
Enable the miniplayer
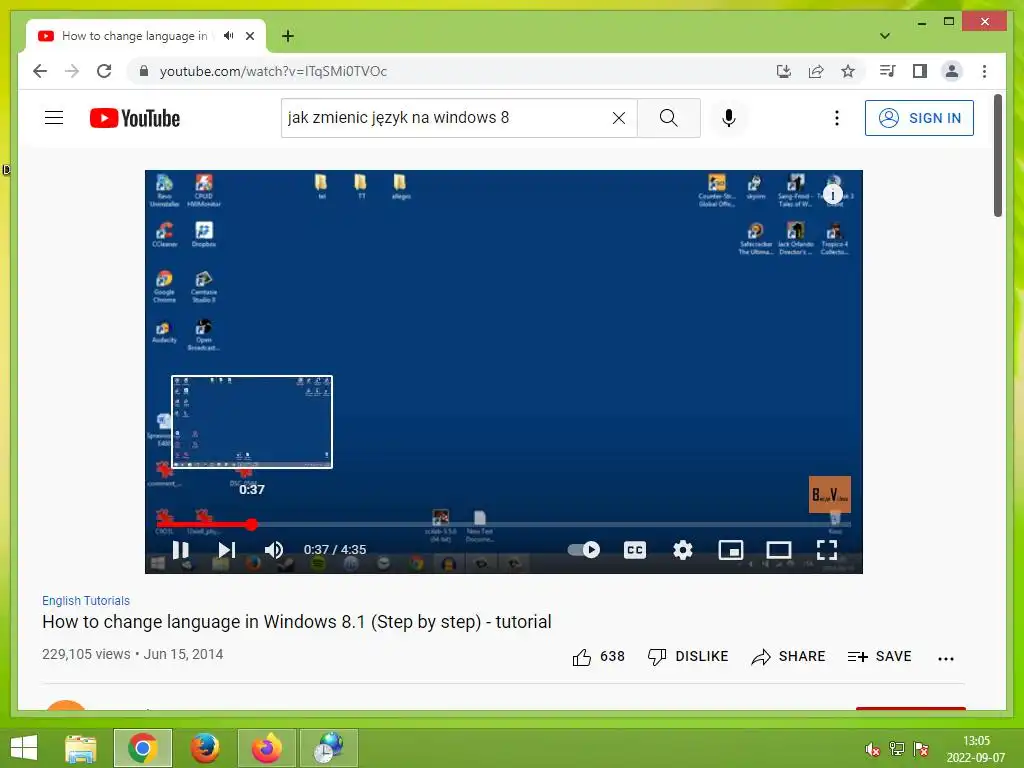[x=731, y=550]
